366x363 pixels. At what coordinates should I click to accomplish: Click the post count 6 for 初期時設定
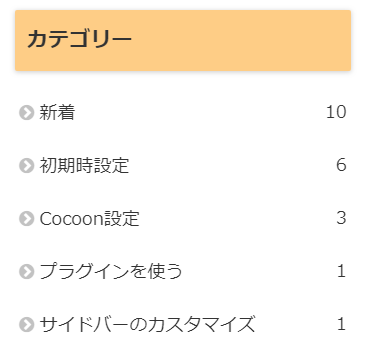(x=341, y=165)
